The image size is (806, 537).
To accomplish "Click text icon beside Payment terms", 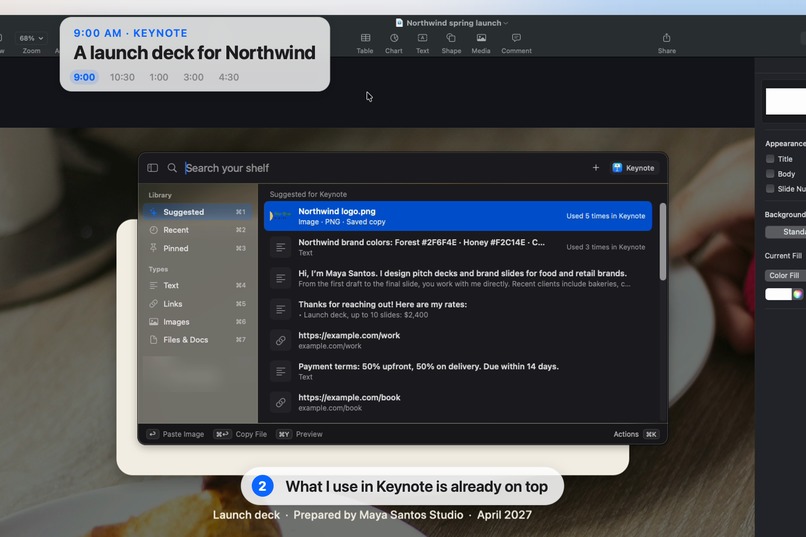I will 280,371.
